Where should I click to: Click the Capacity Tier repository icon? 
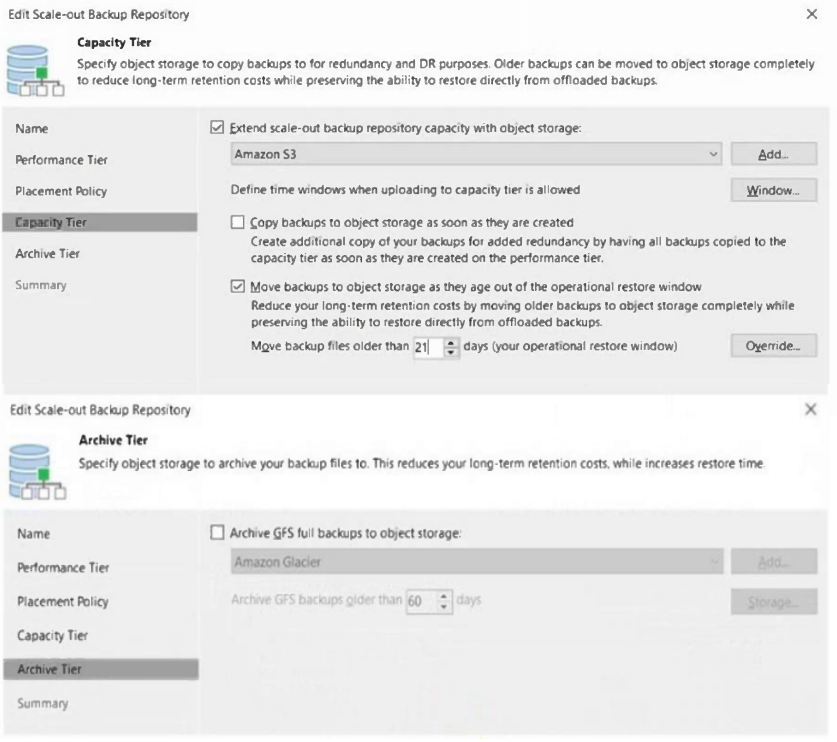37,71
